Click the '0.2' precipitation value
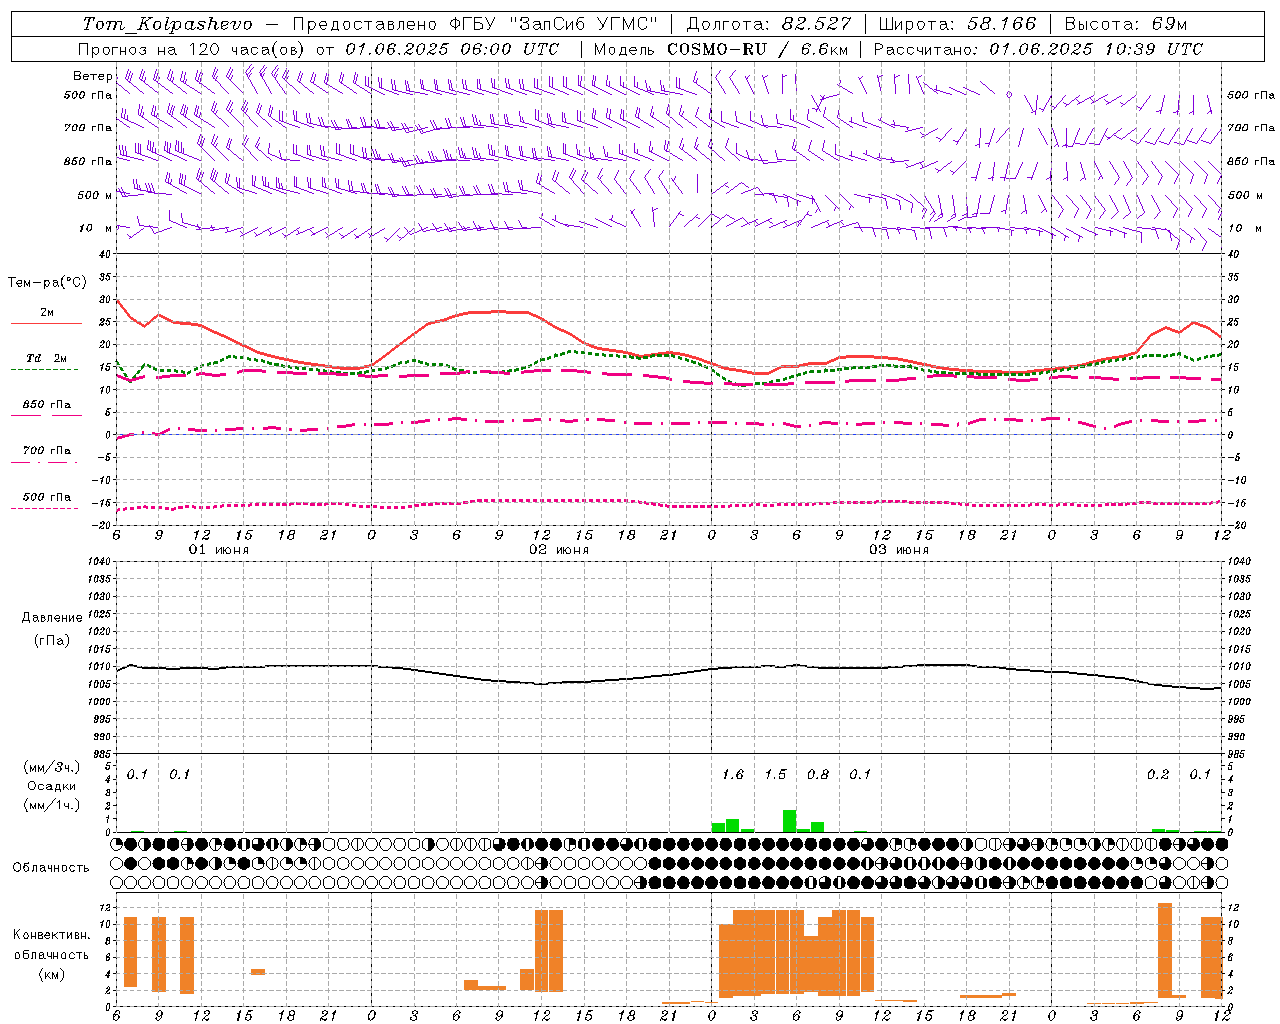The height and width of the screenshot is (1024, 1280). tap(1158, 775)
